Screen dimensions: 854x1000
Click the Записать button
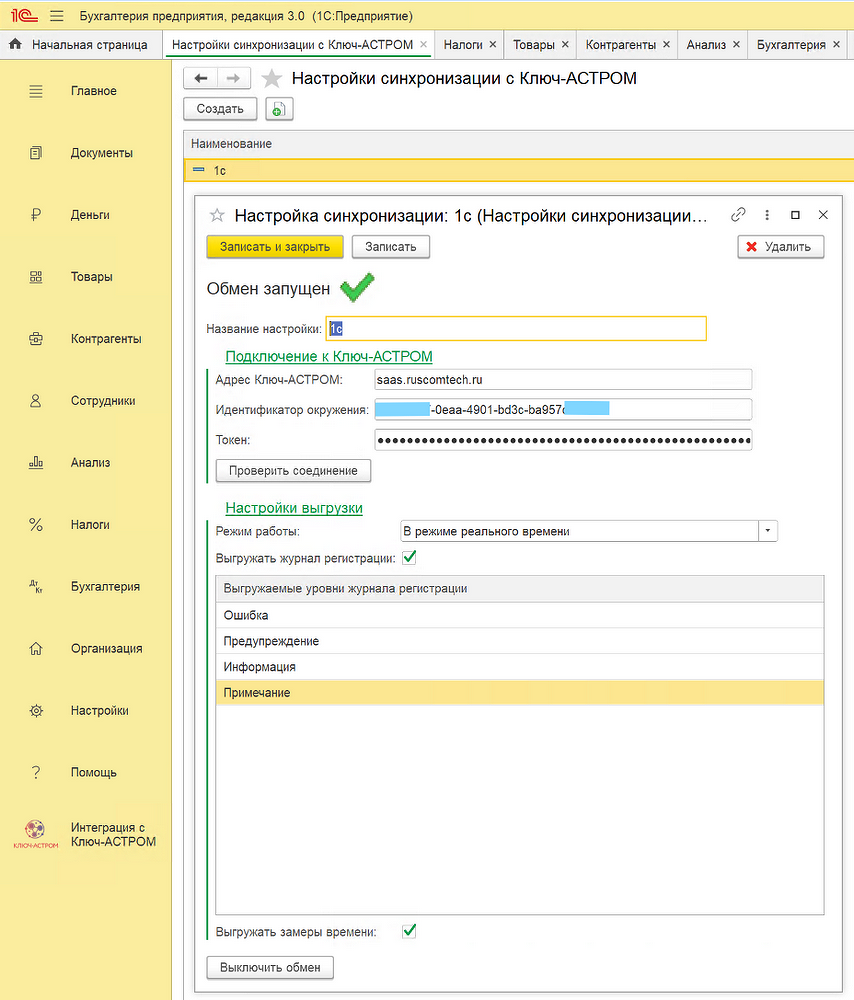tap(390, 247)
